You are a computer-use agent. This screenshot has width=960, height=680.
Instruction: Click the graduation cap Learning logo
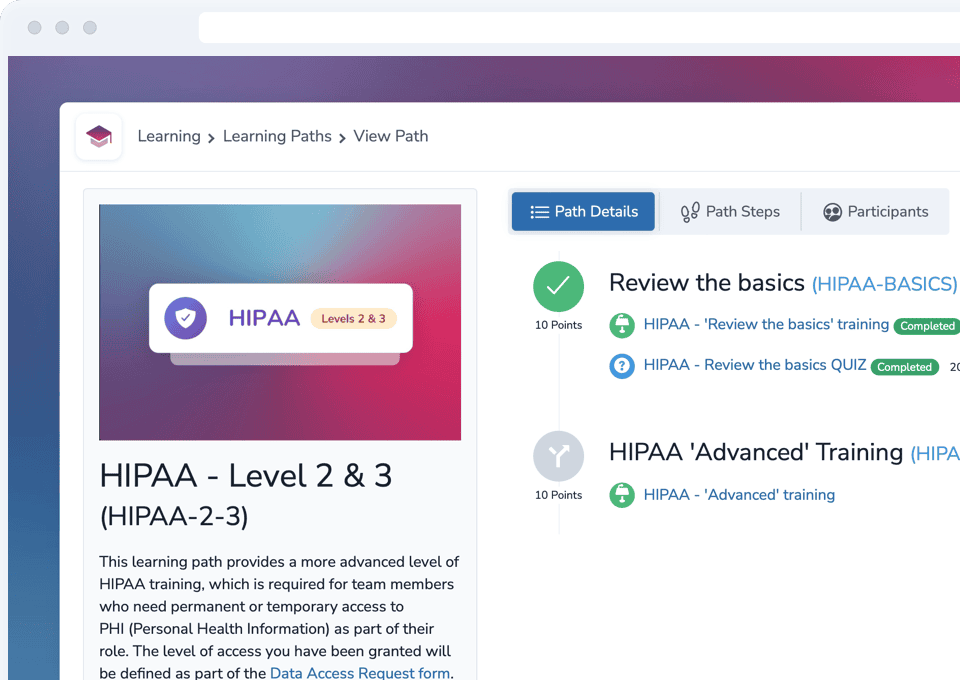point(98,137)
